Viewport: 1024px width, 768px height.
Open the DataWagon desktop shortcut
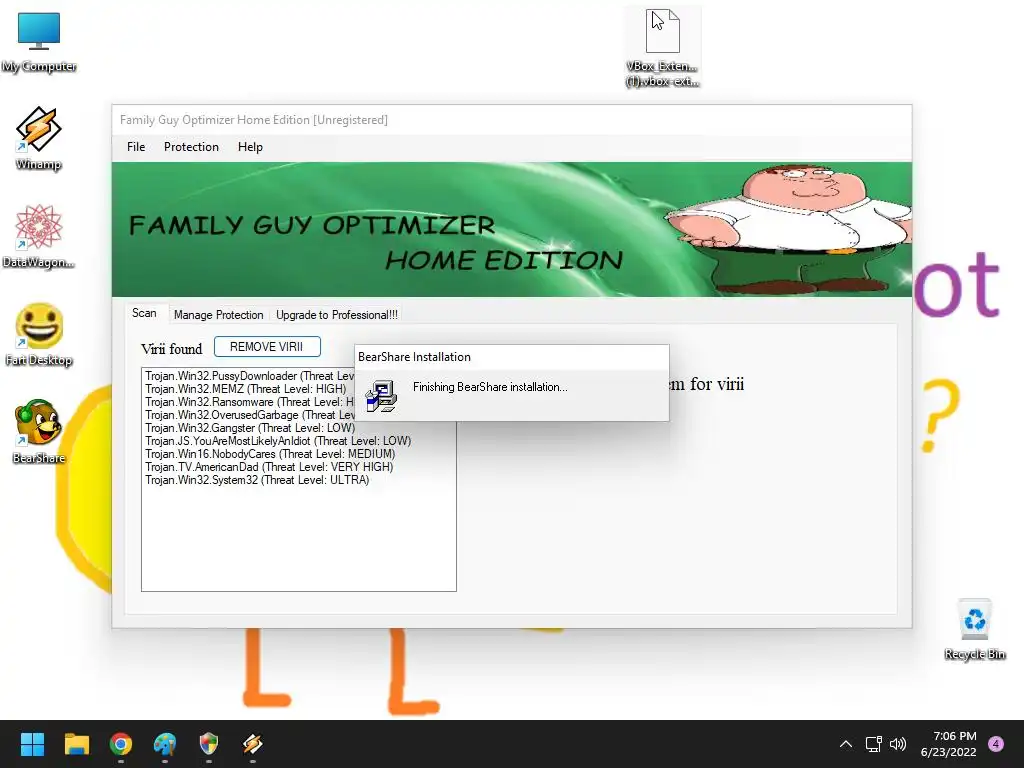(x=39, y=236)
